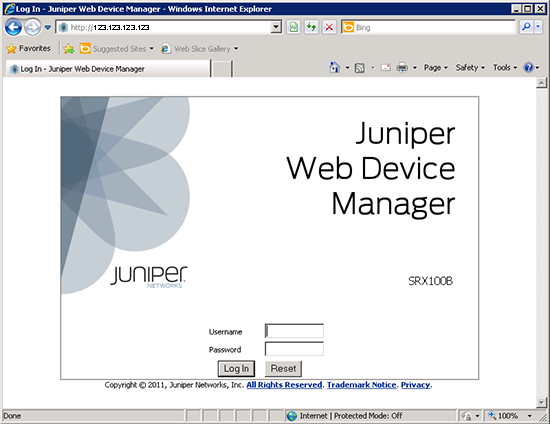Open the blue Help question icon
The height and width of the screenshot is (424, 550).
coord(528,67)
